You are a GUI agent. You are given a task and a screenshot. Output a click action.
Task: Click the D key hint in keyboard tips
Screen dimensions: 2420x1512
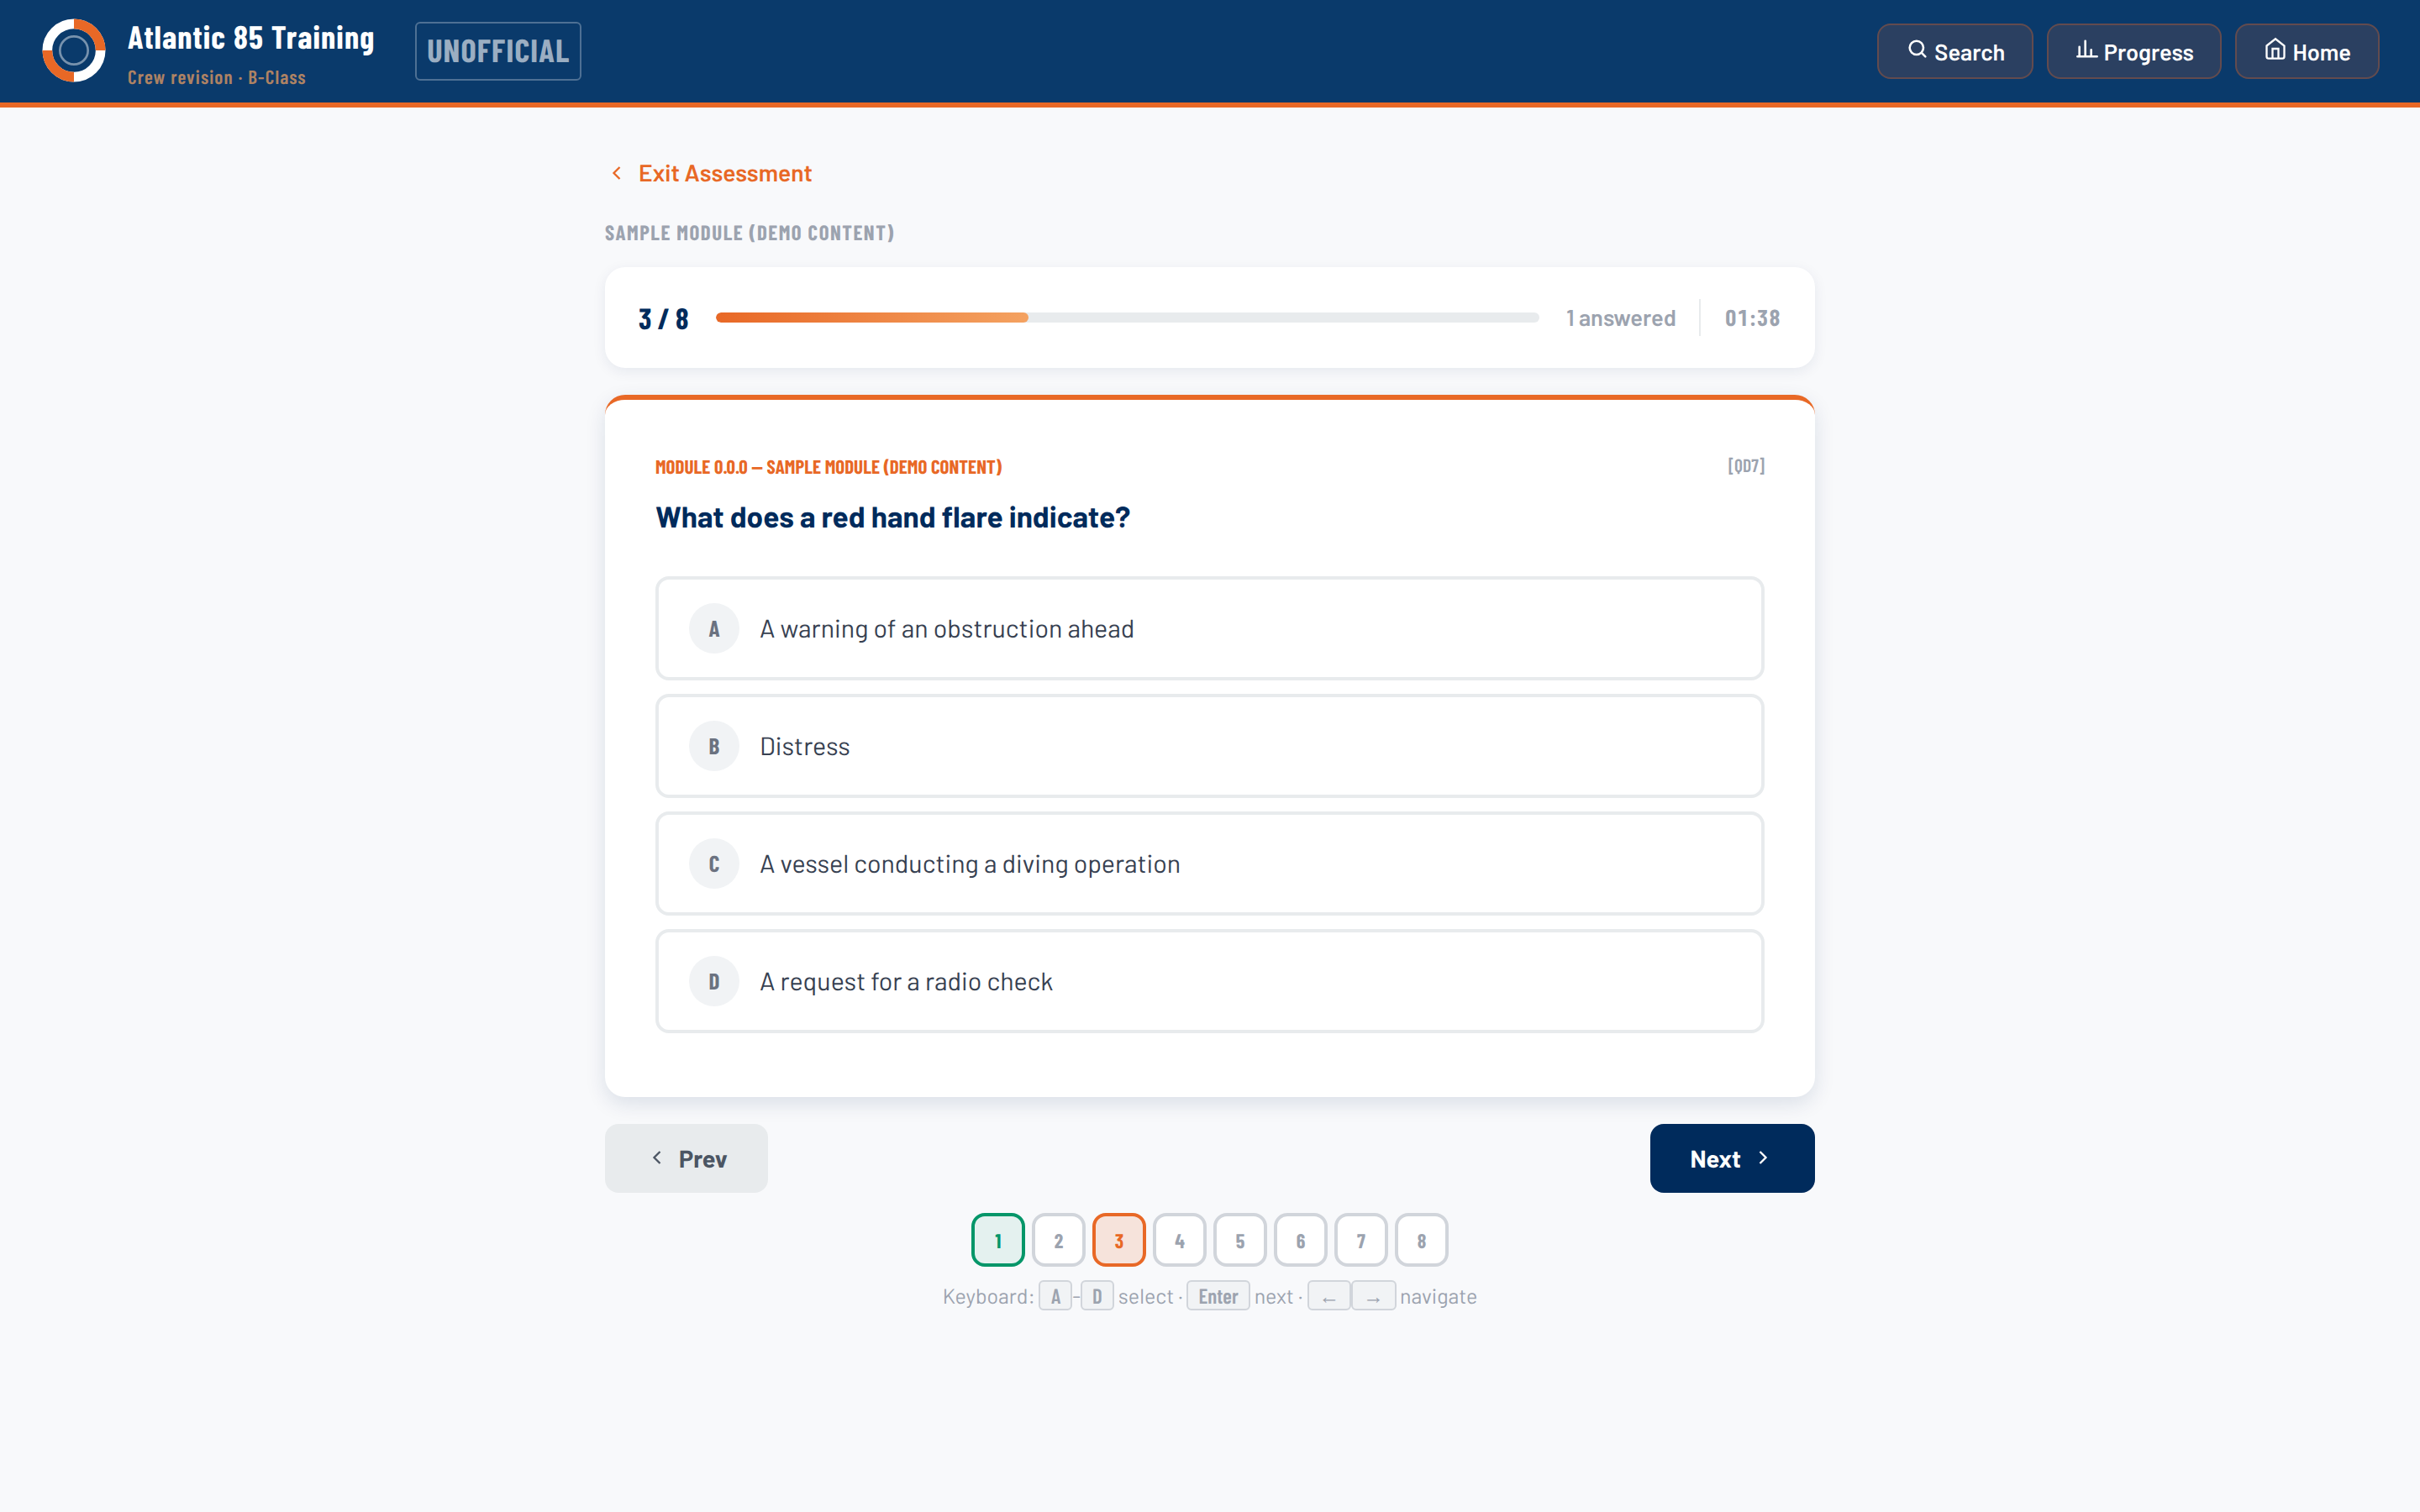coord(1097,1296)
